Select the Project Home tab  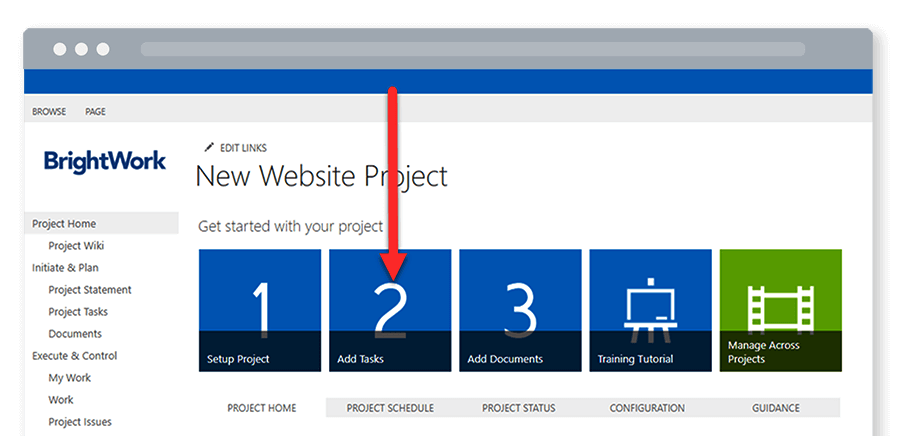[260, 408]
